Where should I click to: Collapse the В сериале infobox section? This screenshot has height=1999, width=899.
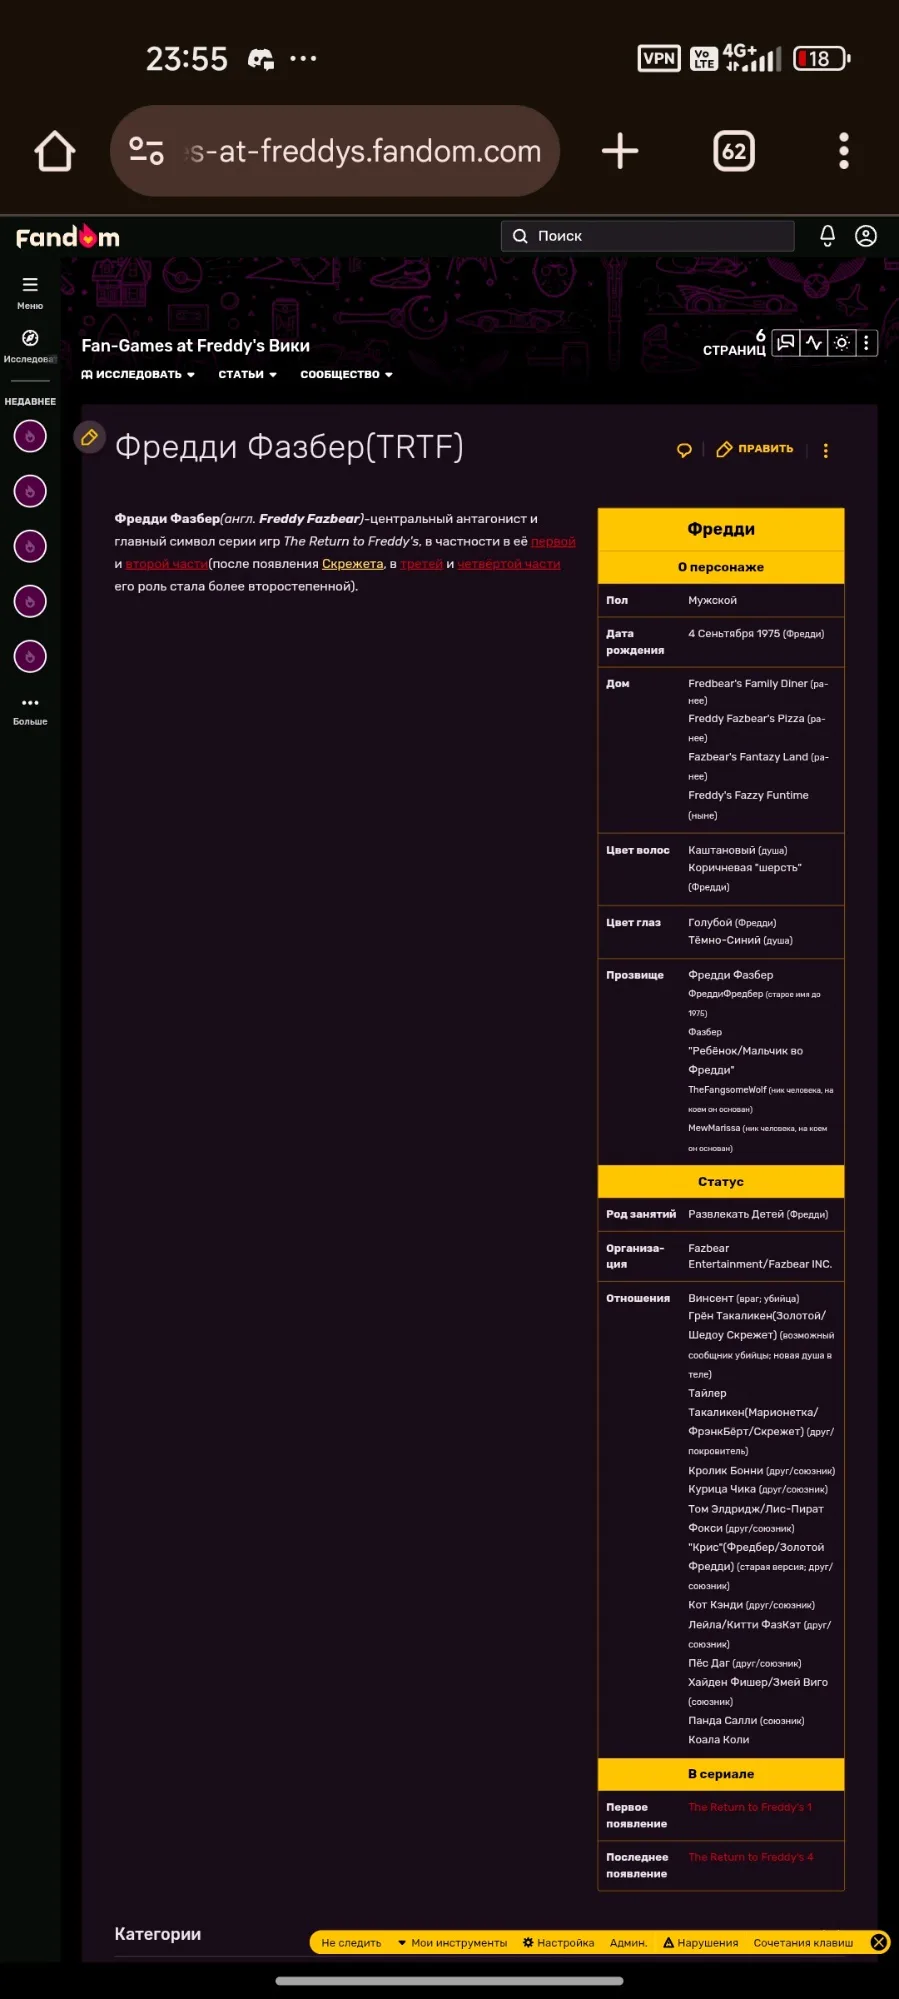tap(721, 1773)
